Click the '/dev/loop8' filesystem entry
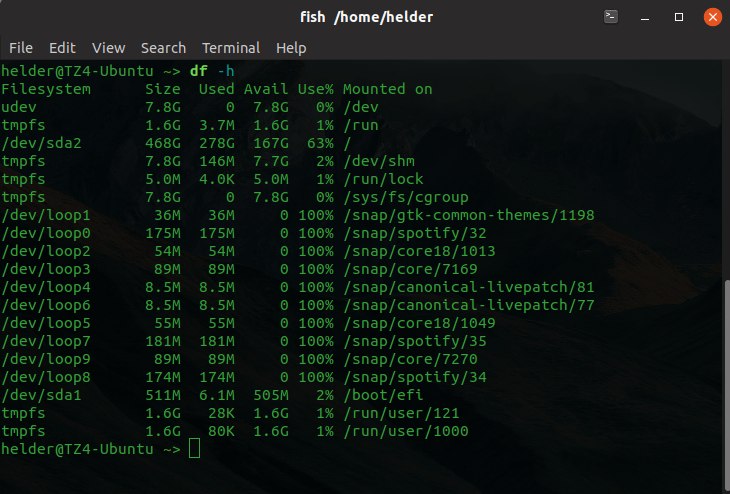Image resolution: width=730 pixels, height=494 pixels. 46,378
